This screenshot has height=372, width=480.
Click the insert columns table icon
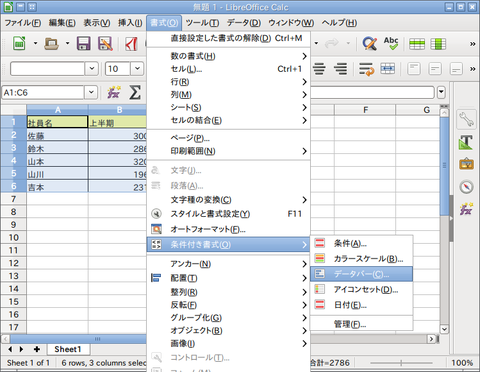click(x=438, y=44)
